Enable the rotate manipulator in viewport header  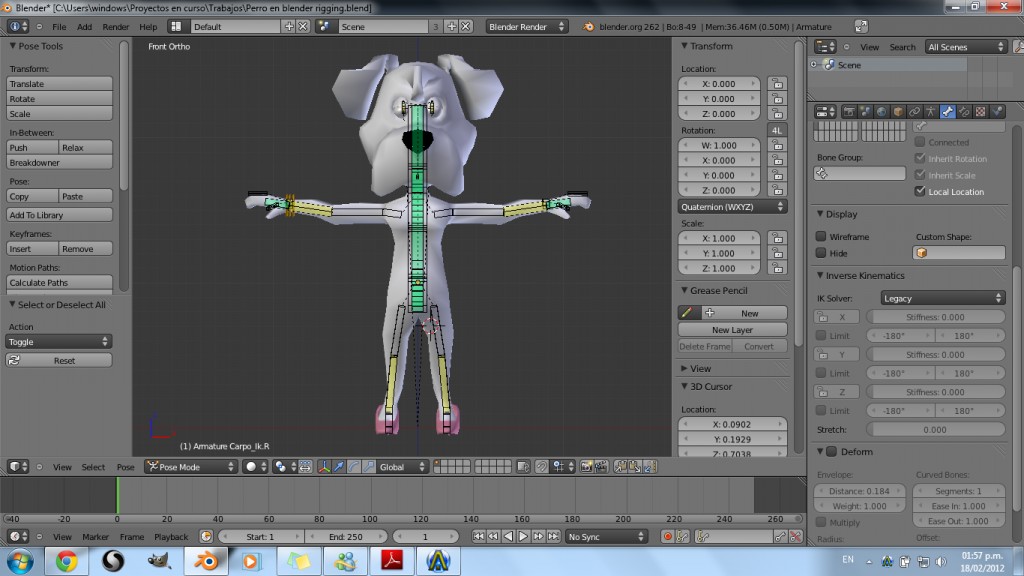pos(354,466)
